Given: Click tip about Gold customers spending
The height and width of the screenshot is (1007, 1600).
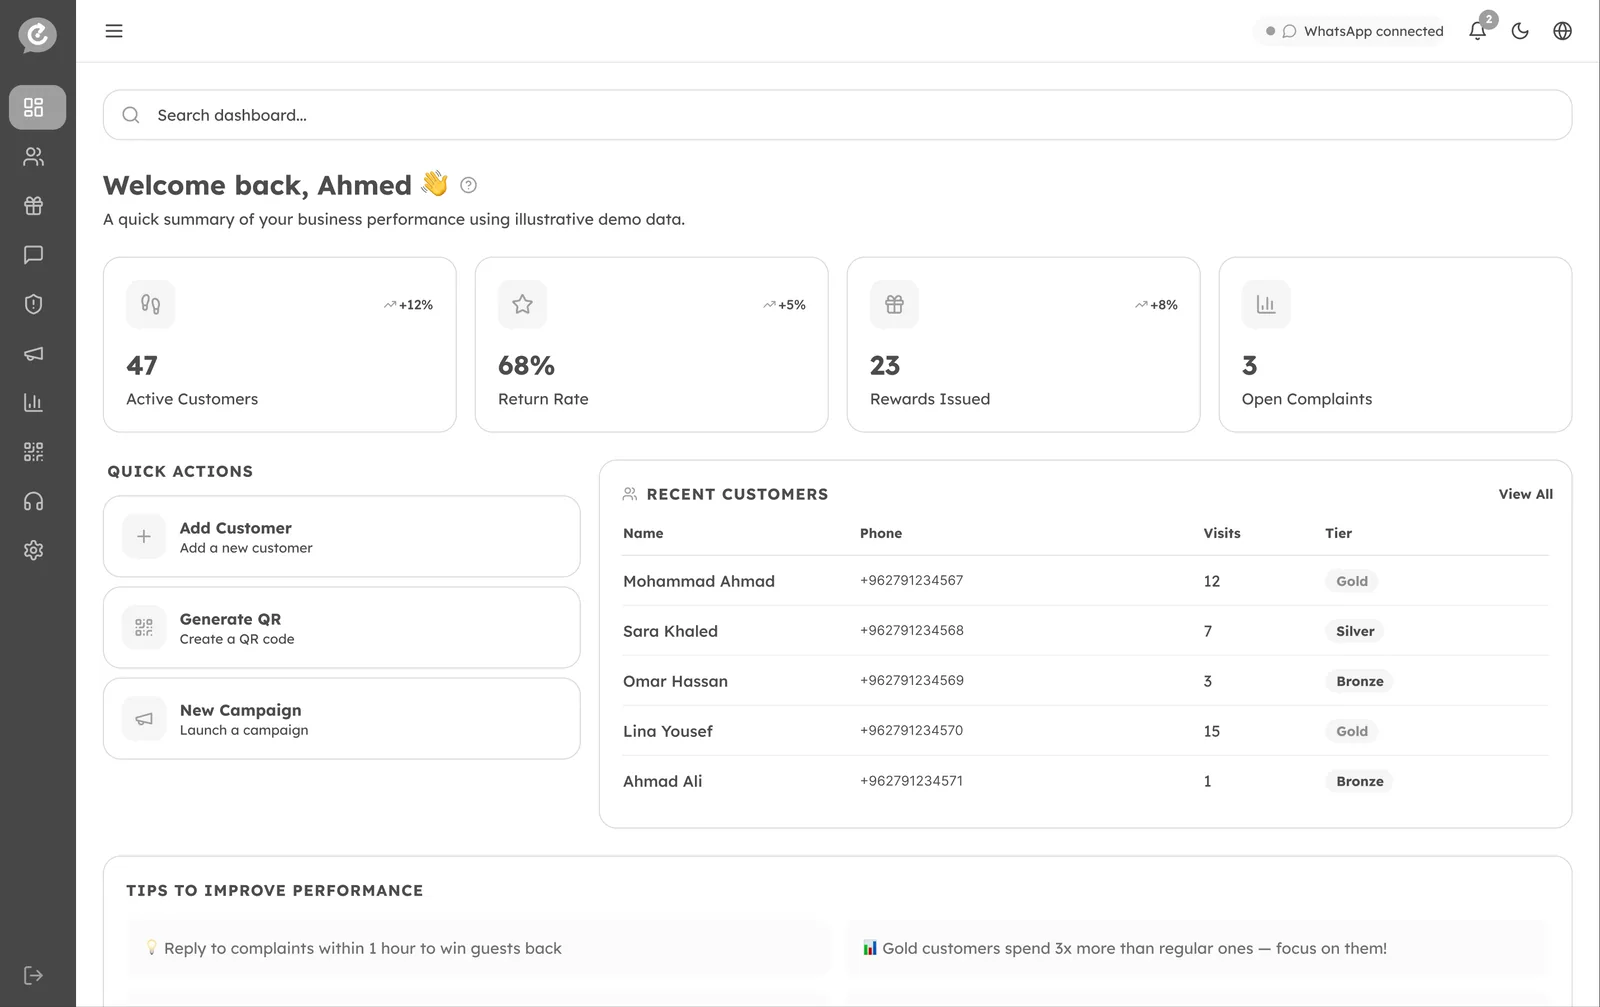Looking at the screenshot, I should [1196, 948].
